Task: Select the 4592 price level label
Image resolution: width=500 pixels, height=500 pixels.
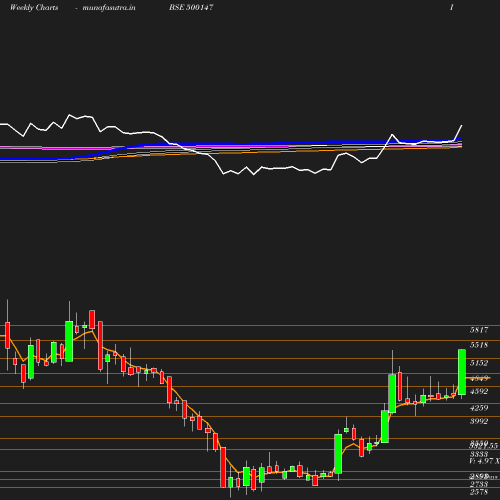Action: pyautogui.click(x=479, y=391)
